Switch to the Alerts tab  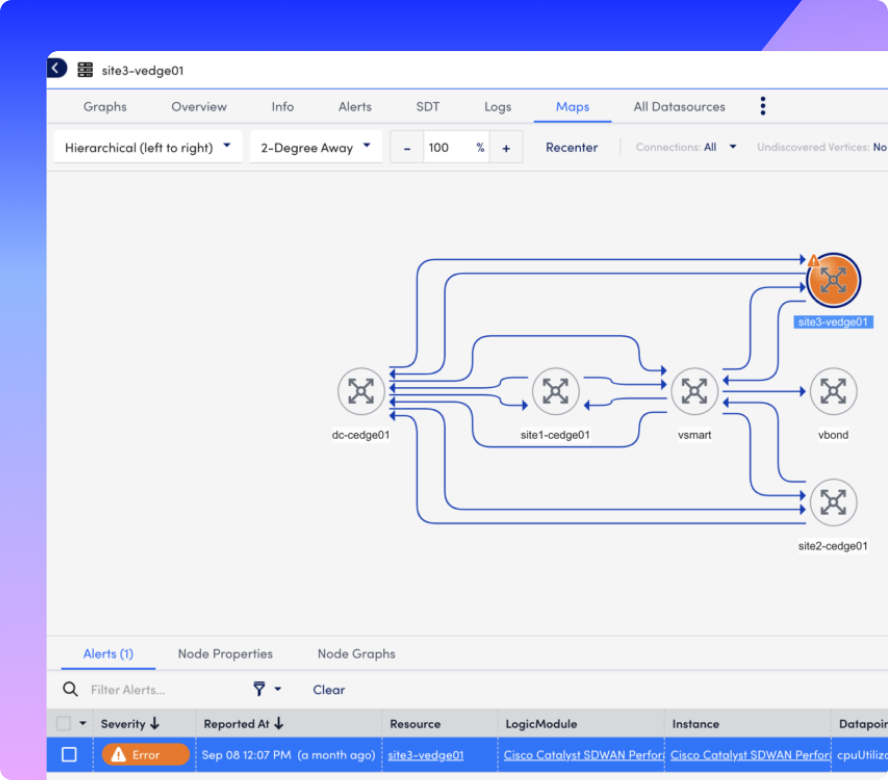355,106
